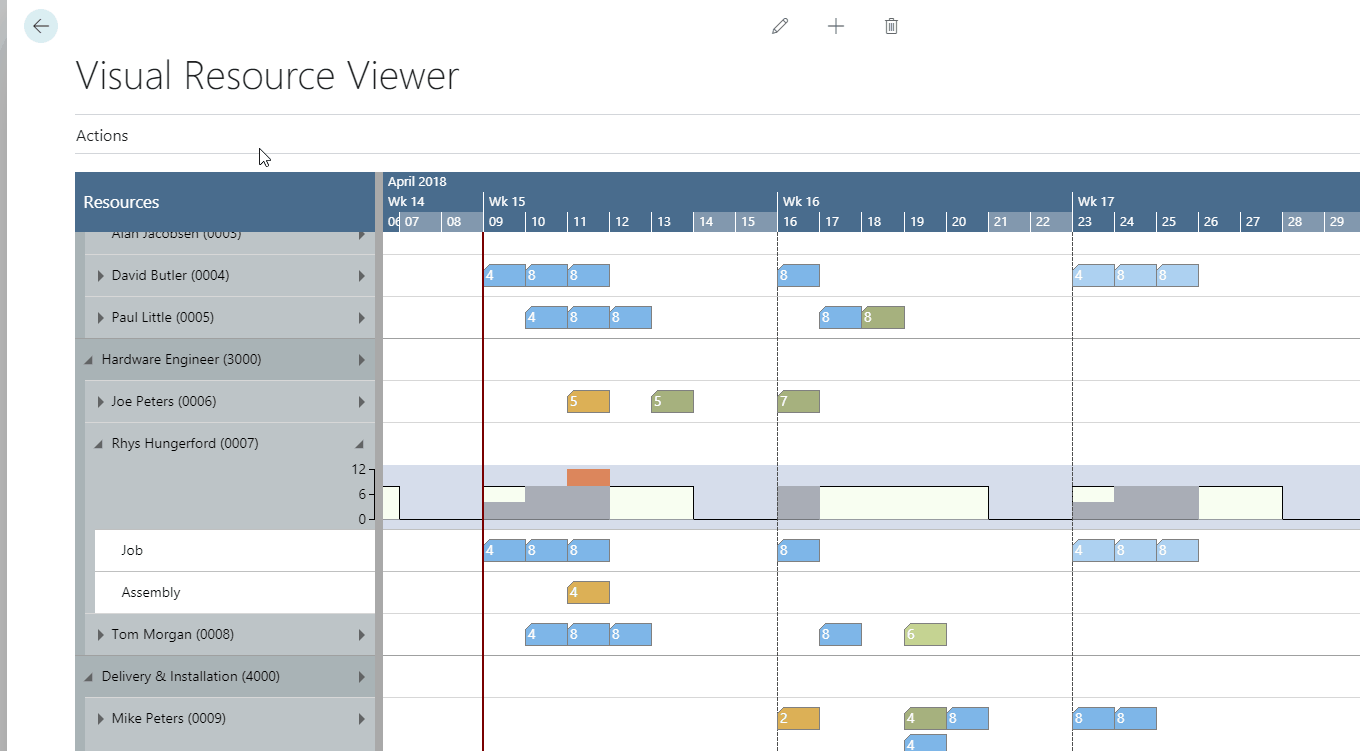This screenshot has width=1360, height=751.
Task: Select Tom Morgan blue 8 bar on day 17
Action: click(840, 635)
